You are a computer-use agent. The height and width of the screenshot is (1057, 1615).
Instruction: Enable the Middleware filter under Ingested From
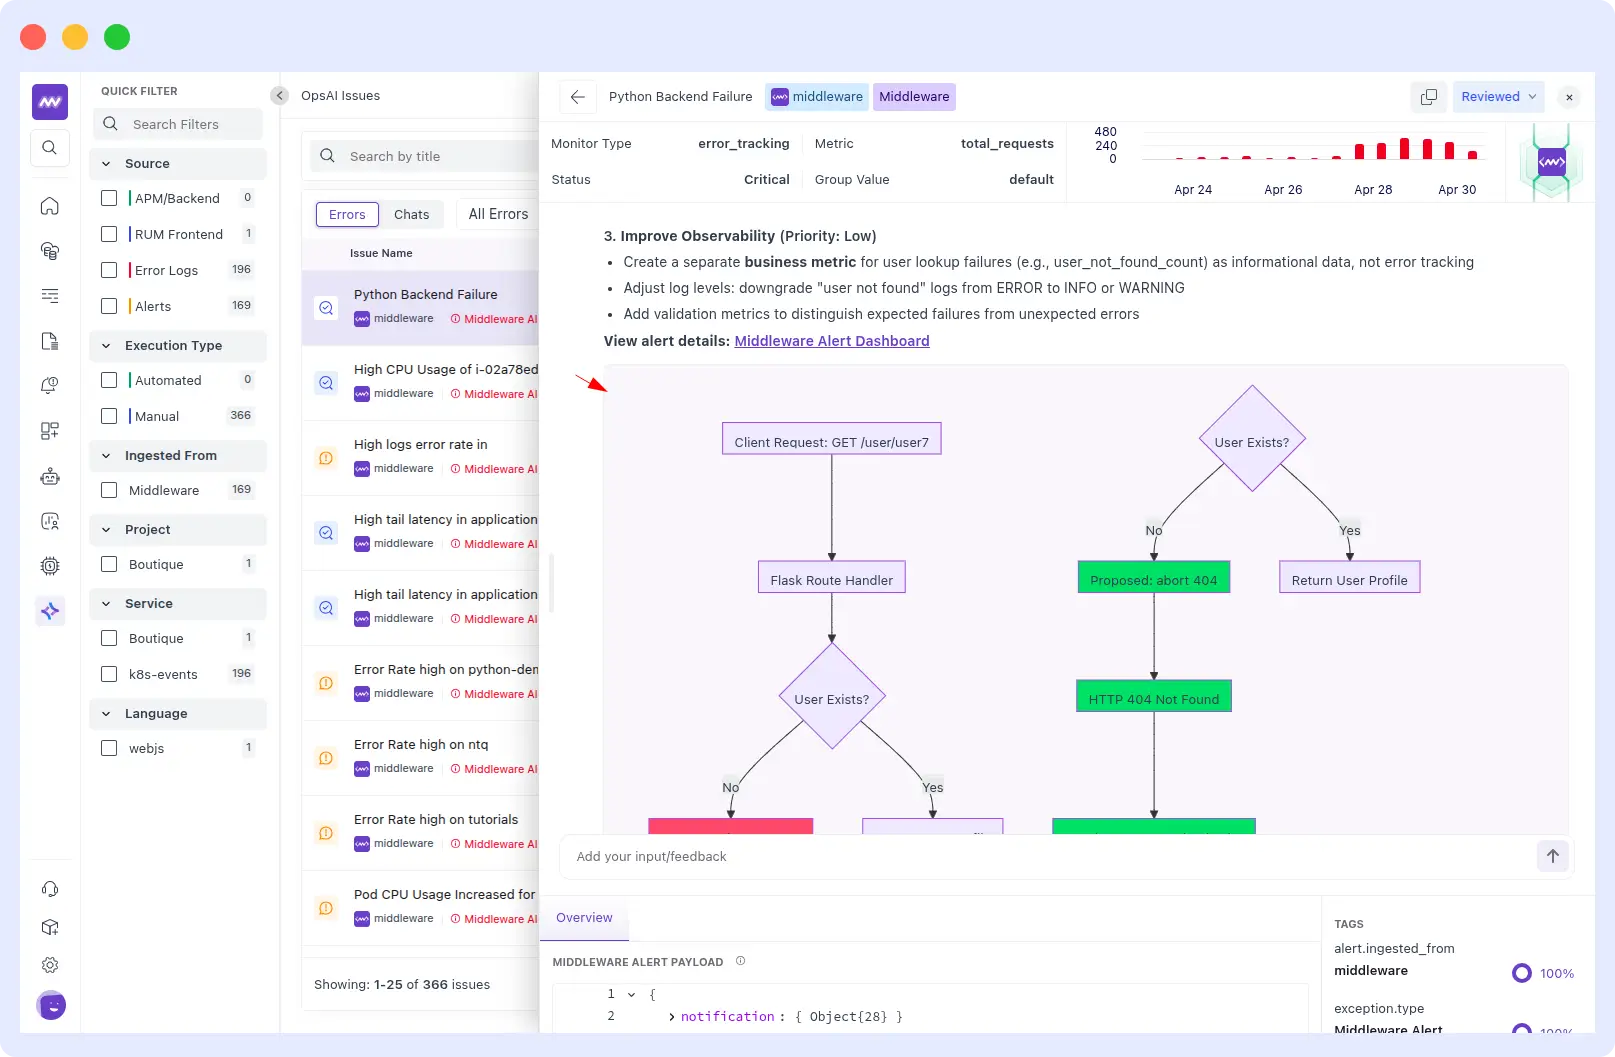click(x=109, y=490)
